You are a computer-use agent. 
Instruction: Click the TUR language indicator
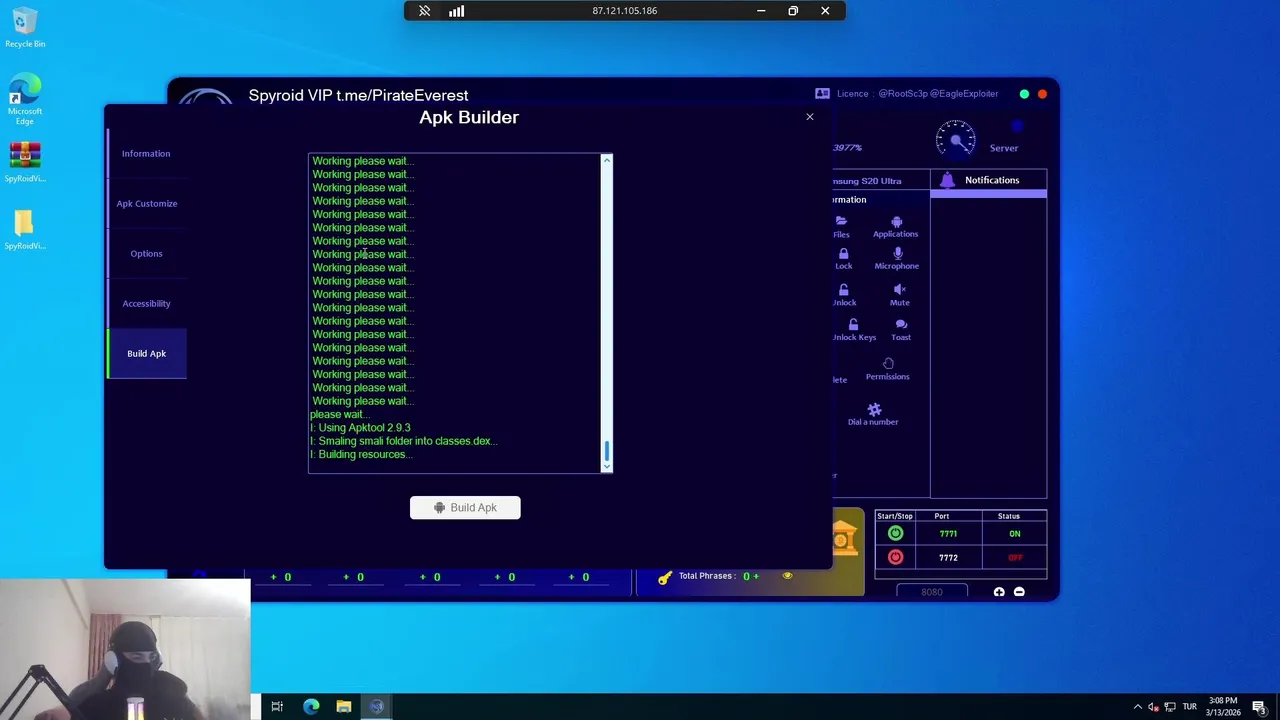coord(1190,707)
